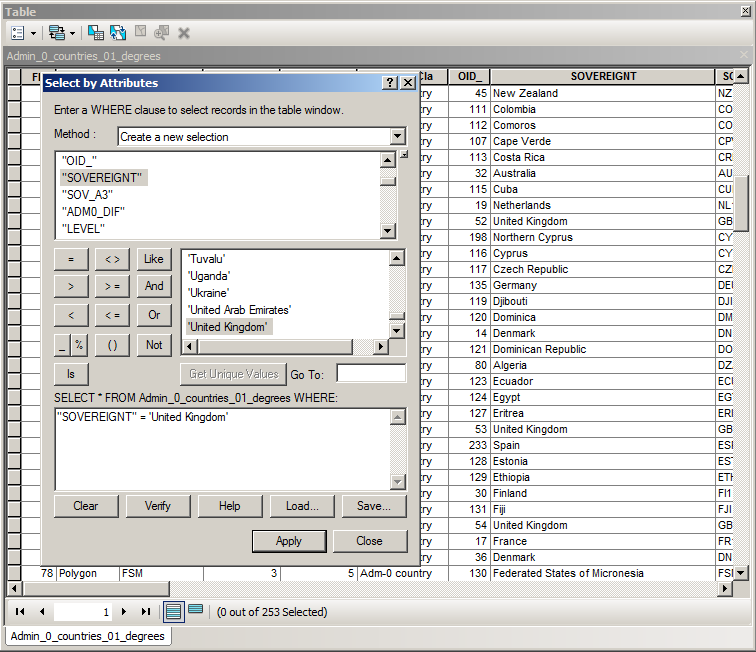756x652 pixels.
Task: Click the Clear button
Action: point(86,506)
